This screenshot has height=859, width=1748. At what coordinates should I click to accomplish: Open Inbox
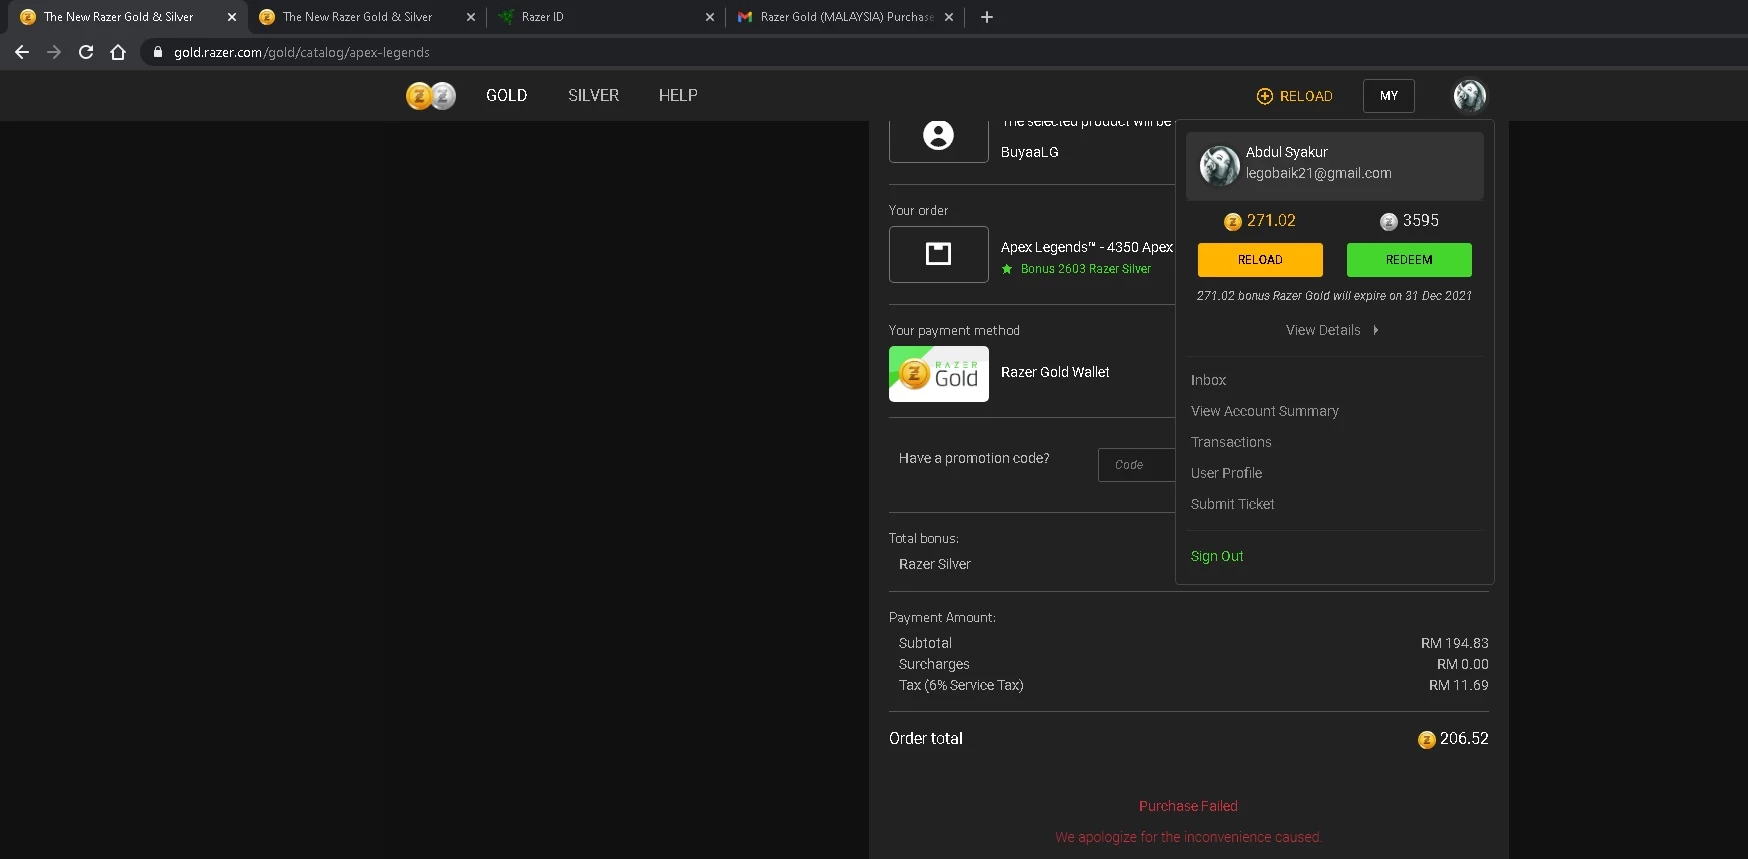(x=1208, y=380)
